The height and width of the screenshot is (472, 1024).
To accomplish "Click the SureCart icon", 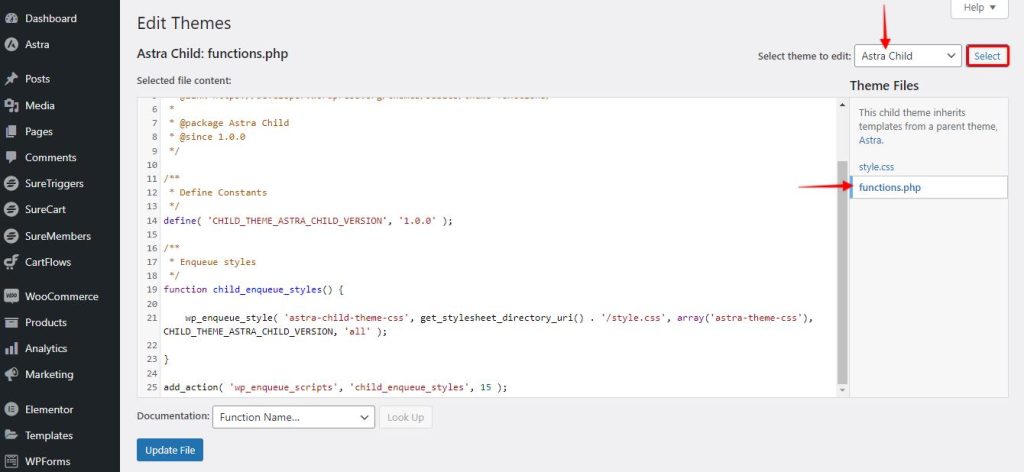I will point(11,210).
